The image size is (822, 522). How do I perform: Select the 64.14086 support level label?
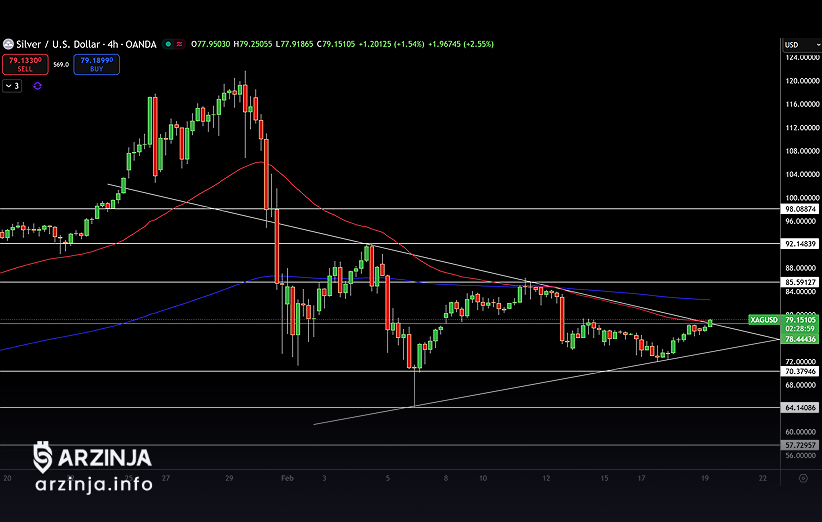[800, 407]
